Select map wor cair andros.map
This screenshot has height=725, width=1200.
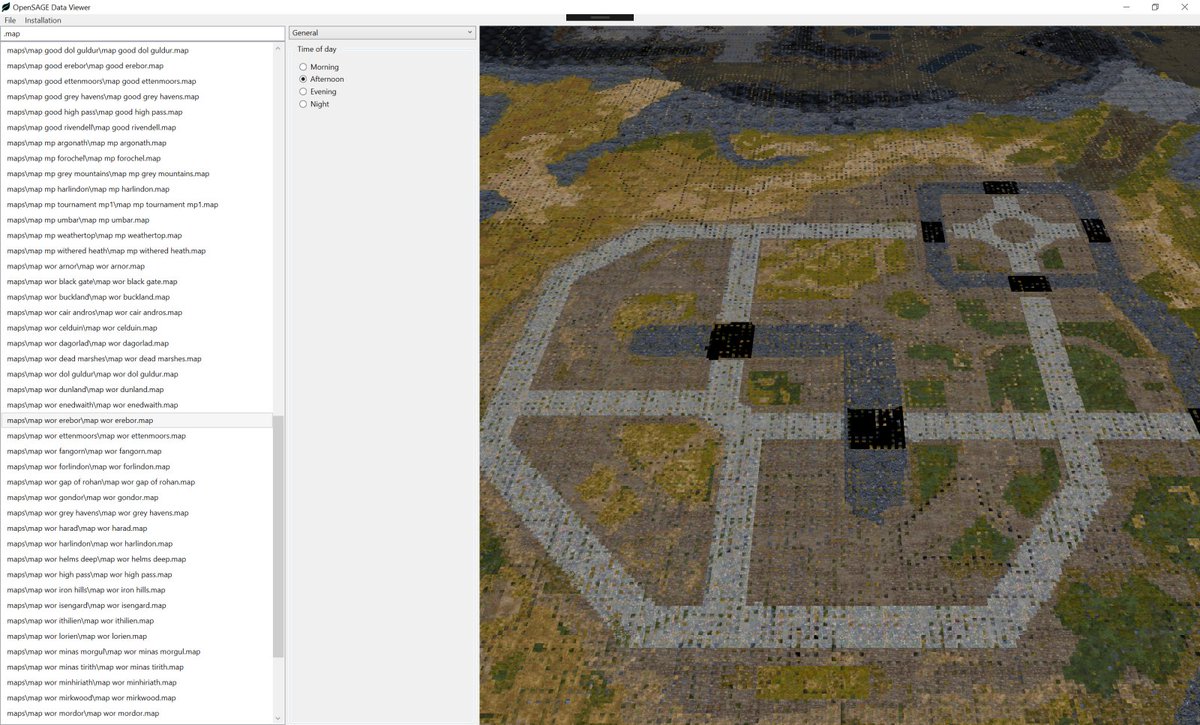pos(137,312)
